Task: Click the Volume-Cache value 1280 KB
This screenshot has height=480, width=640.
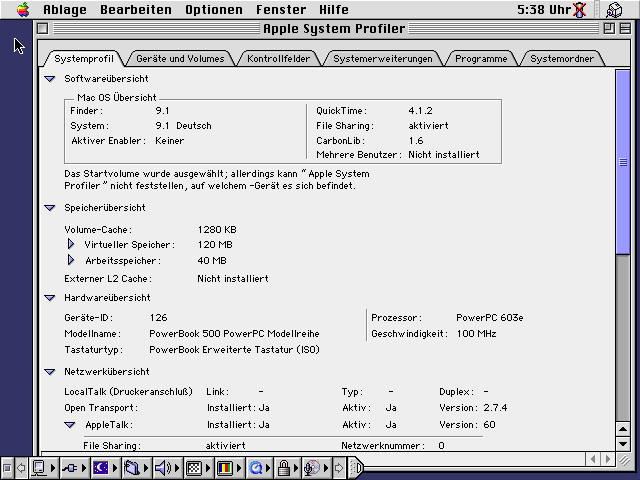Action: pyautogui.click(x=217, y=230)
